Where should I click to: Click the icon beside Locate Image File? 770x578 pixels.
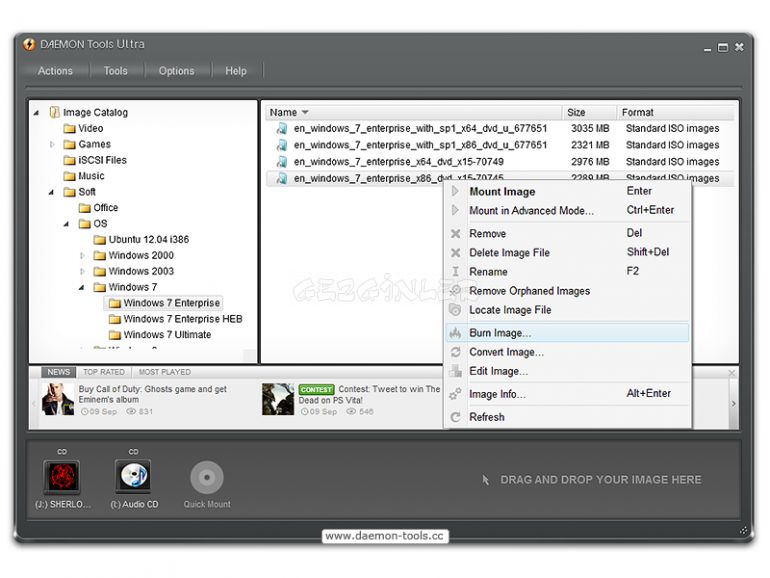pyautogui.click(x=455, y=310)
